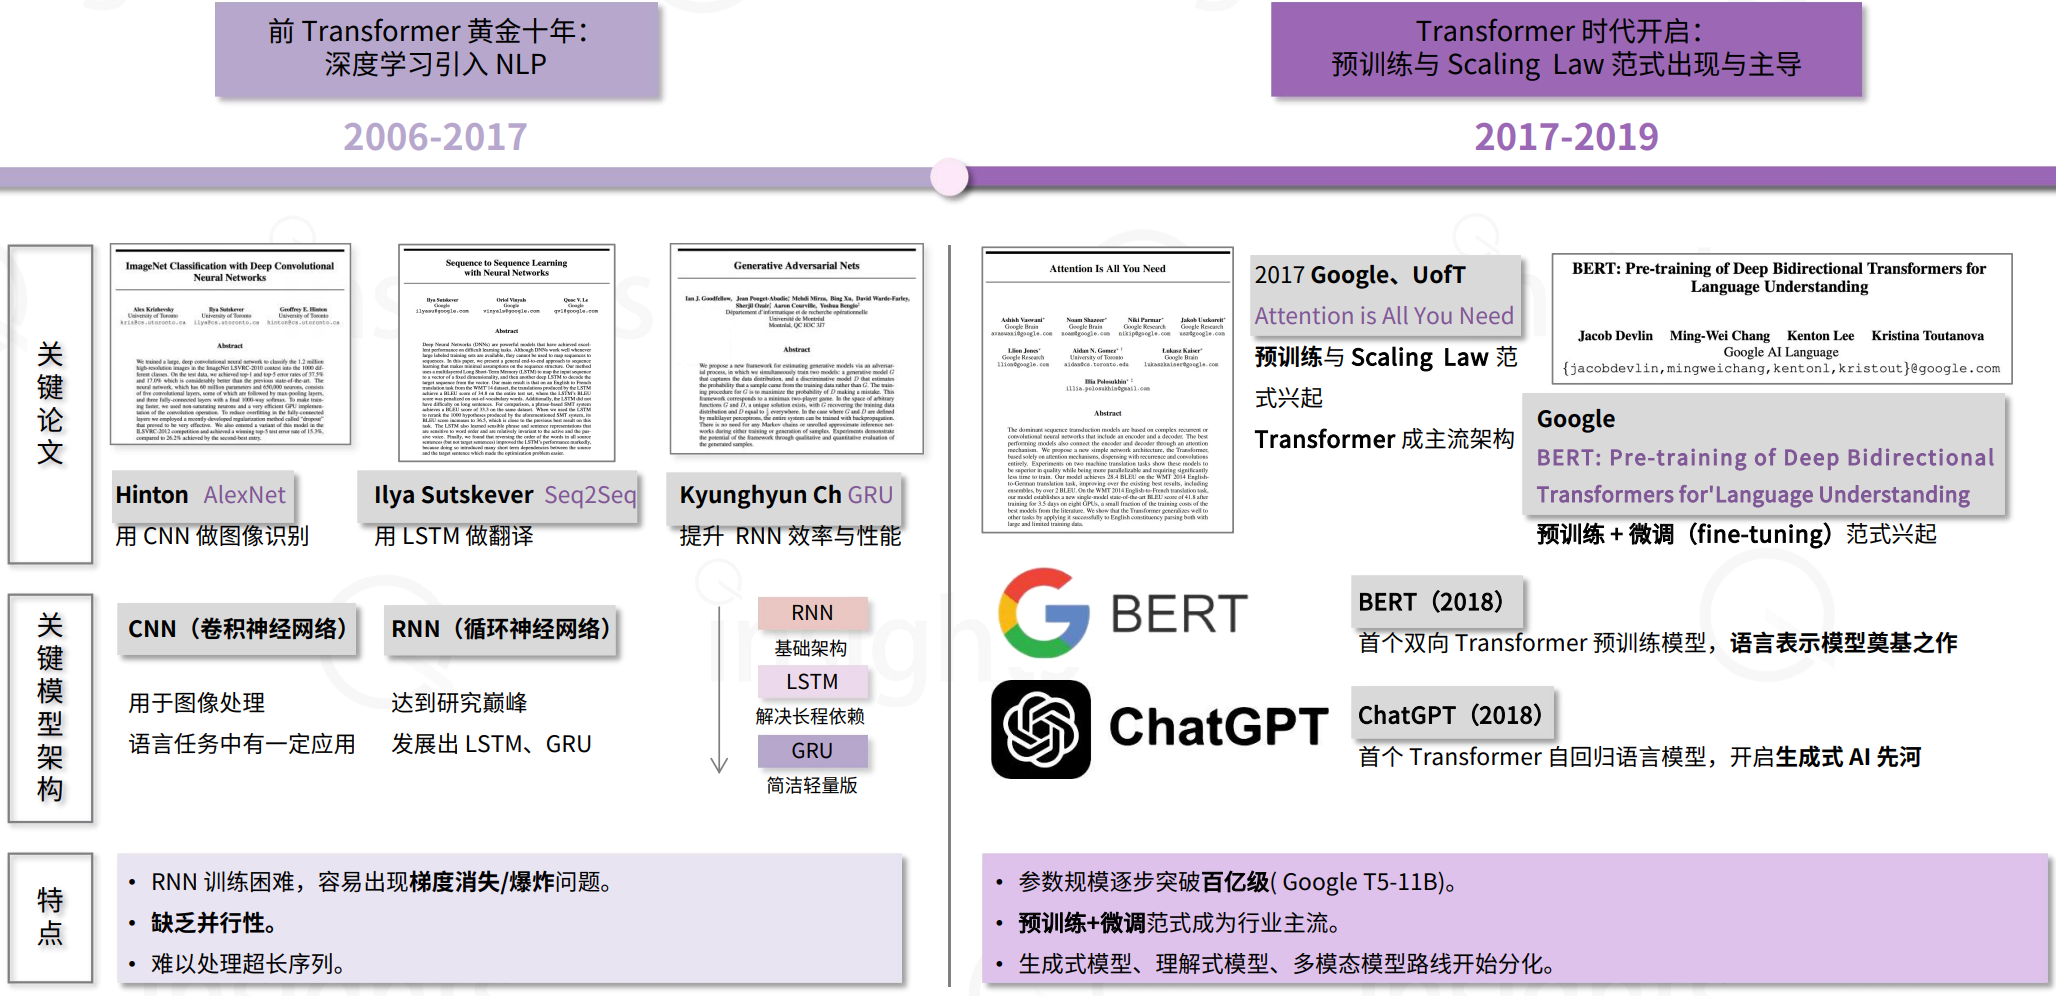Image resolution: width=2056 pixels, height=996 pixels.
Task: Click the 参数规模逐步突破百亿级 bullet point
Action: click(1237, 882)
